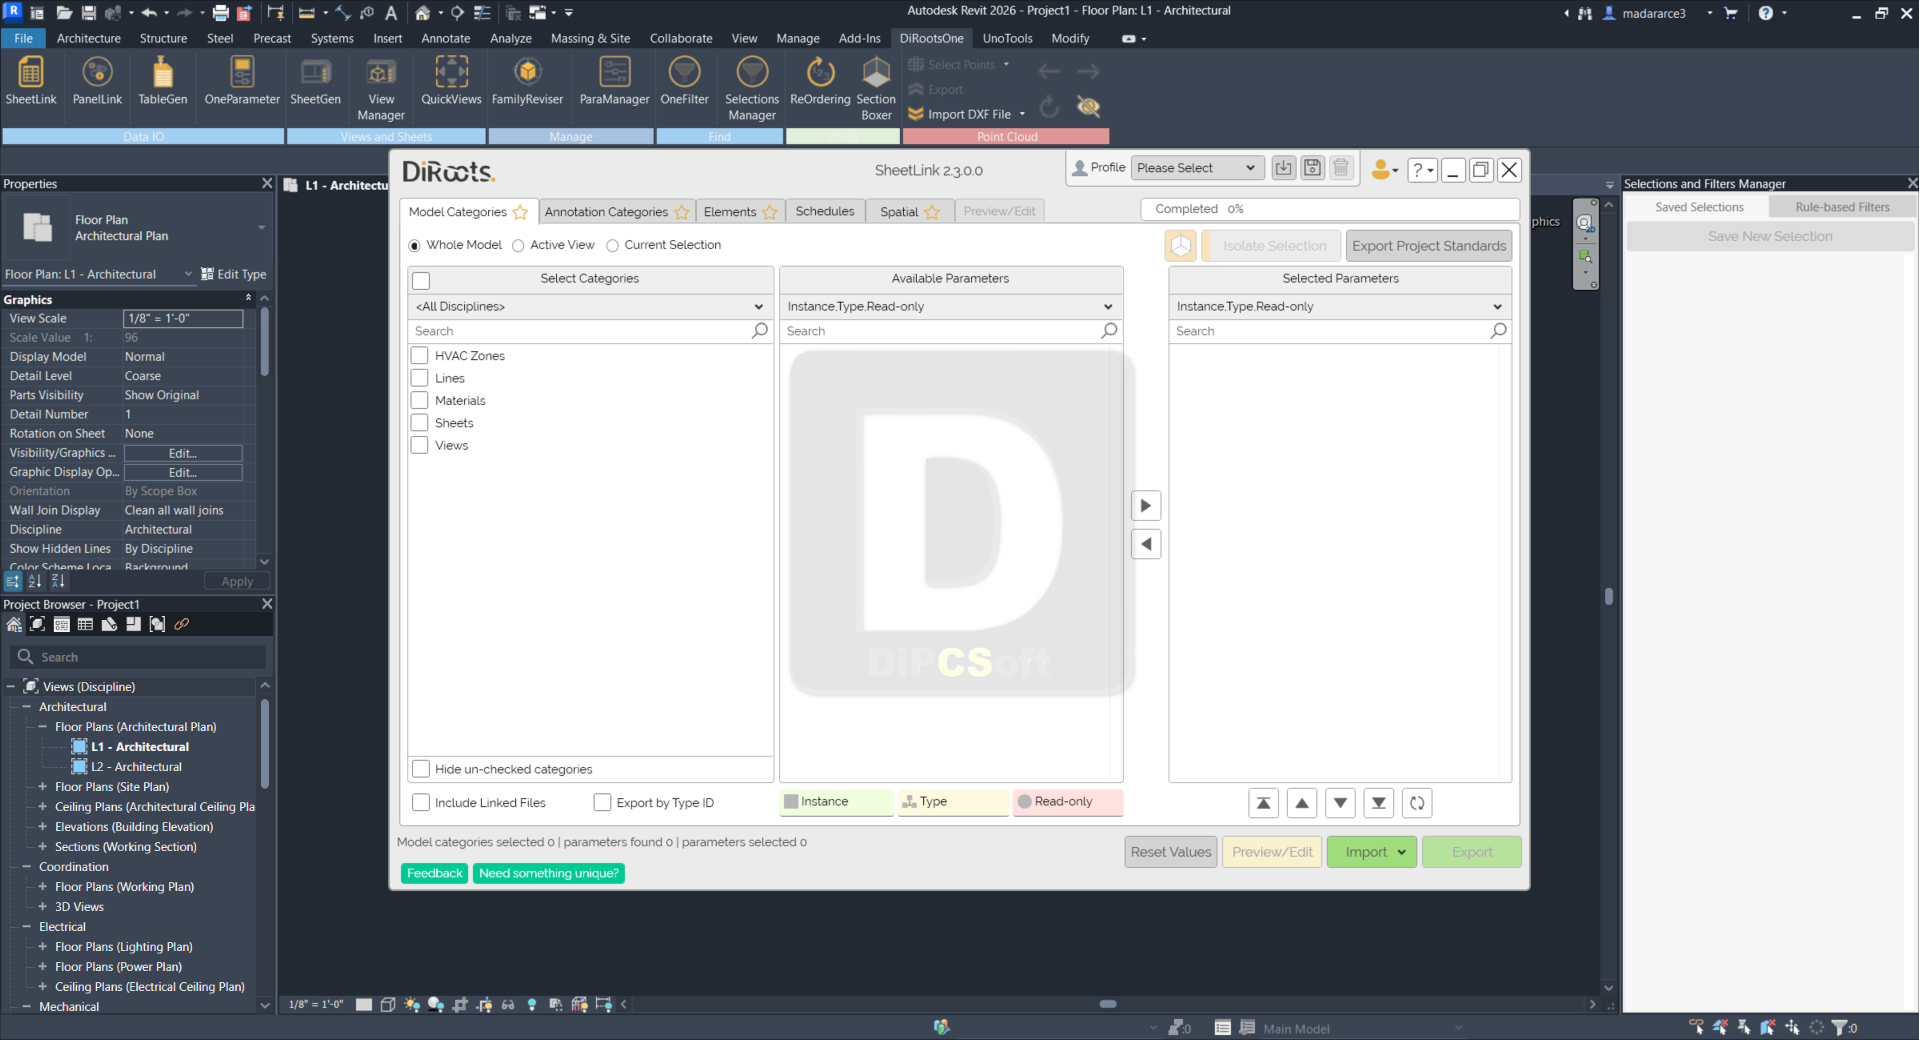Select the Active View radio option
This screenshot has width=1920, height=1040.
pyautogui.click(x=518, y=246)
